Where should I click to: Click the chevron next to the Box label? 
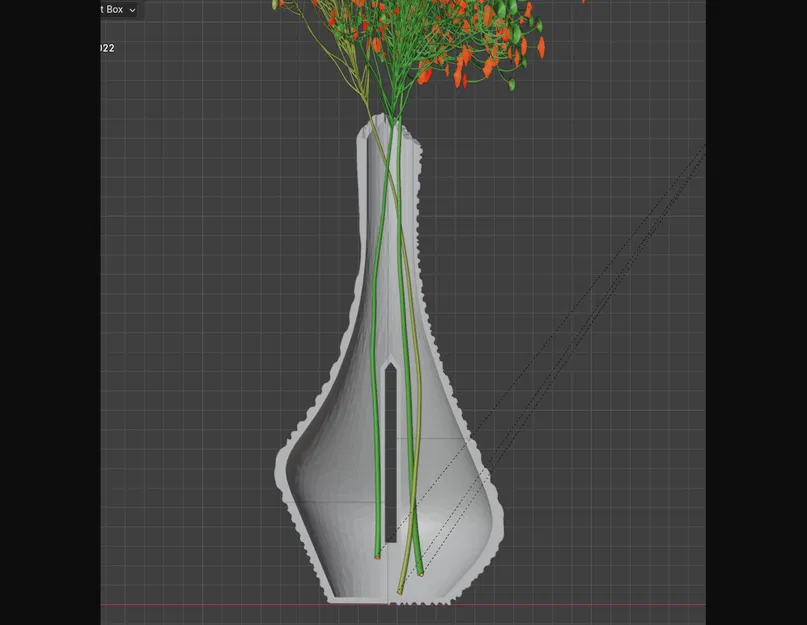(131, 9)
